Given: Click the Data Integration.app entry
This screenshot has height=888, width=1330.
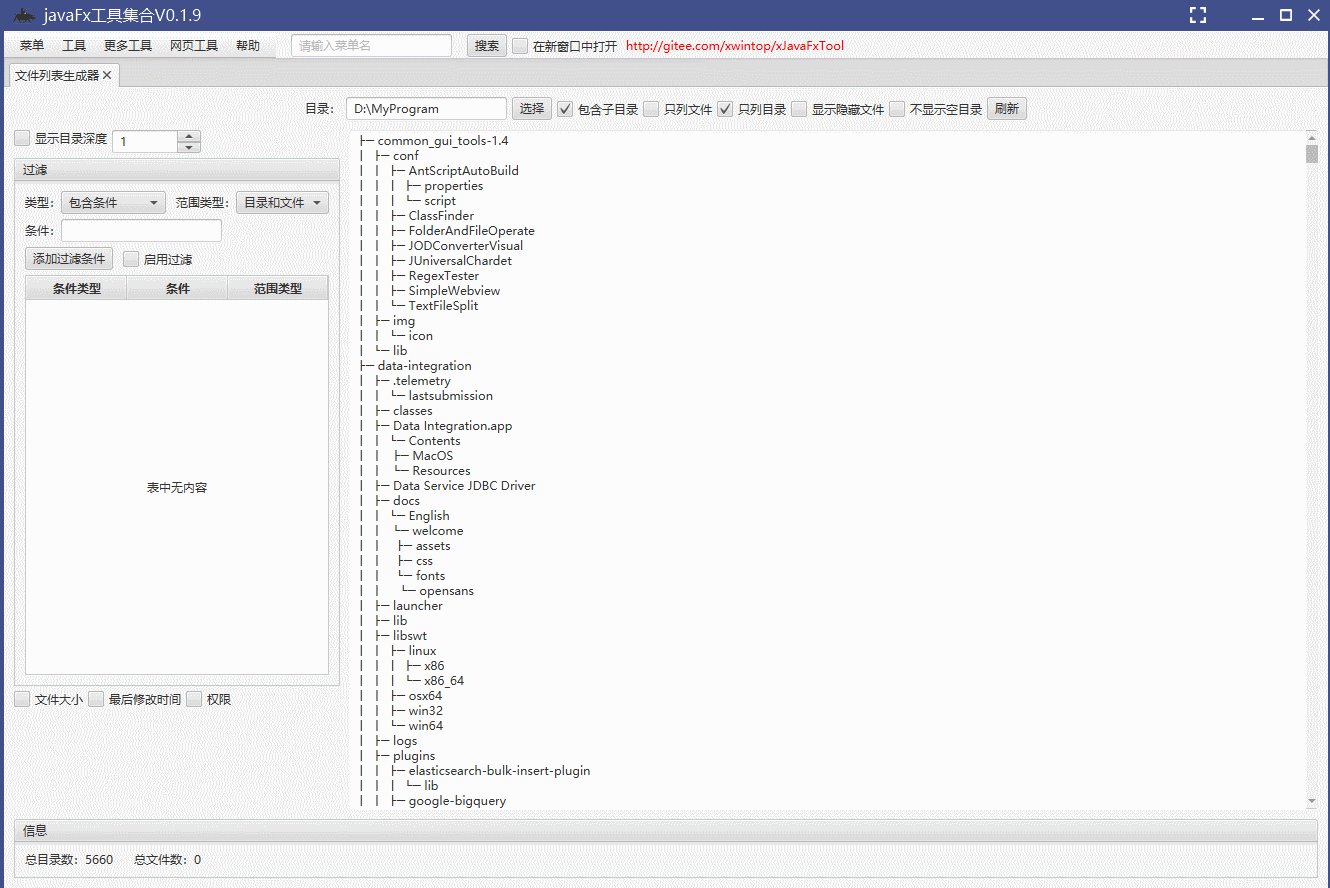Looking at the screenshot, I should tap(452, 426).
